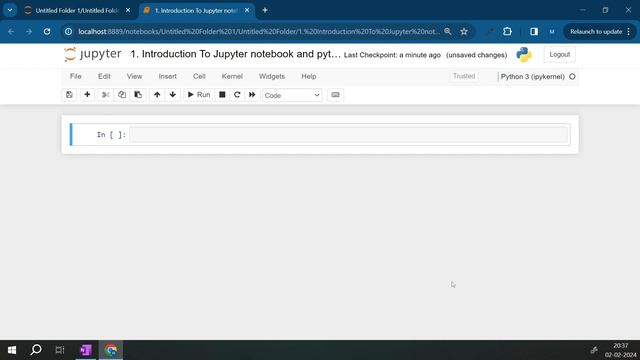This screenshot has height=360, width=640.
Task: Click the Logout button
Action: [560, 54]
